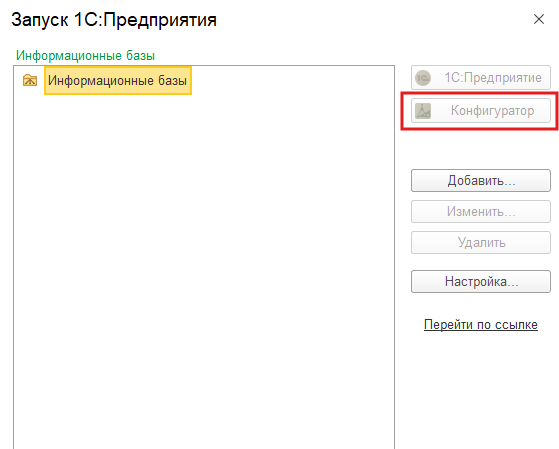Follow the Перейти по ссылке link
This screenshot has height=449, width=559.
[x=481, y=325]
